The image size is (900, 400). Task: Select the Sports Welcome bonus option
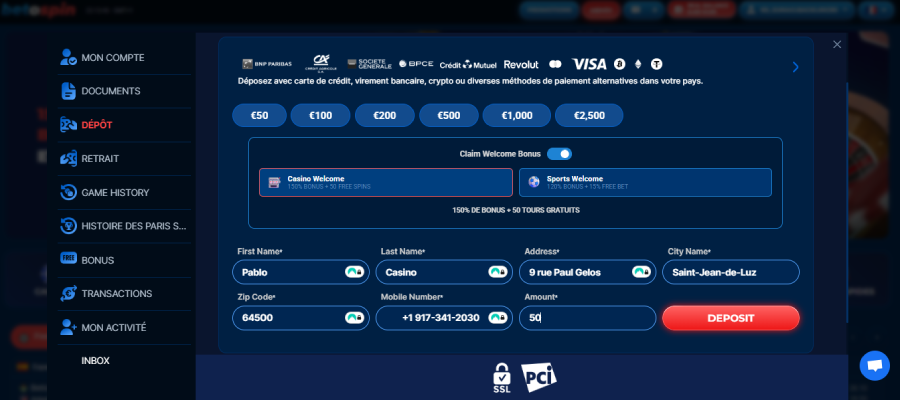[x=645, y=182]
